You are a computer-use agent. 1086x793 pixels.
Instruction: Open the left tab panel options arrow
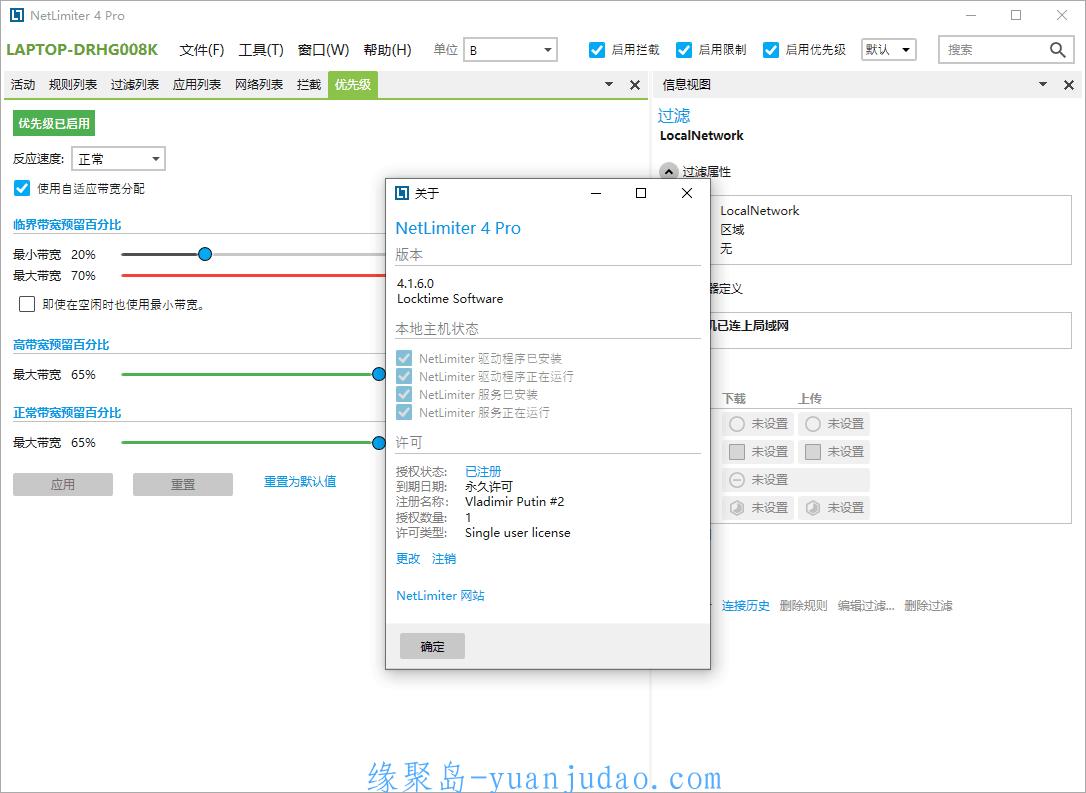pos(609,84)
